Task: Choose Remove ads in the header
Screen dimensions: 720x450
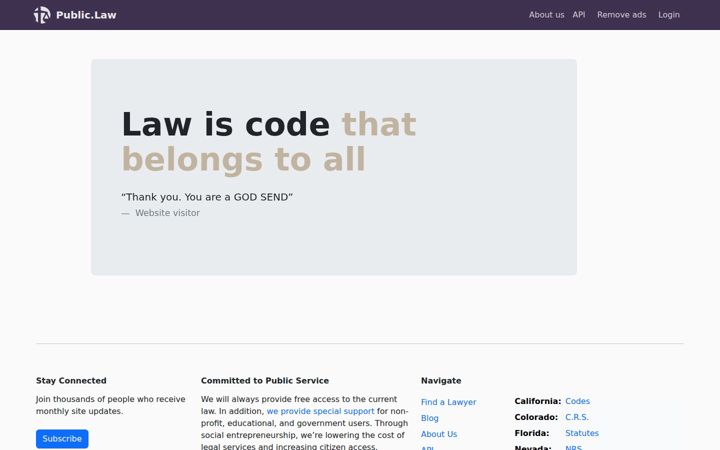Action: click(x=621, y=15)
